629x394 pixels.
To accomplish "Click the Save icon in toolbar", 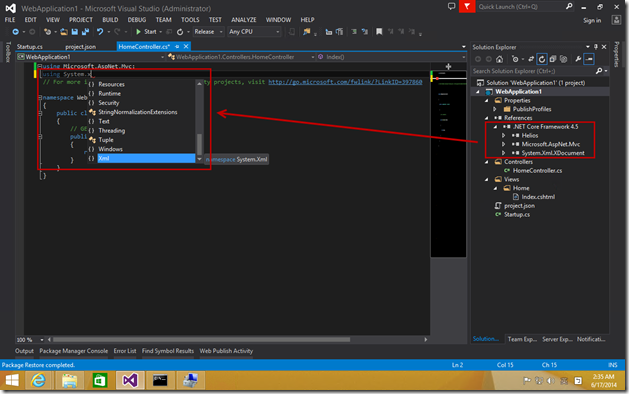I will [75, 32].
